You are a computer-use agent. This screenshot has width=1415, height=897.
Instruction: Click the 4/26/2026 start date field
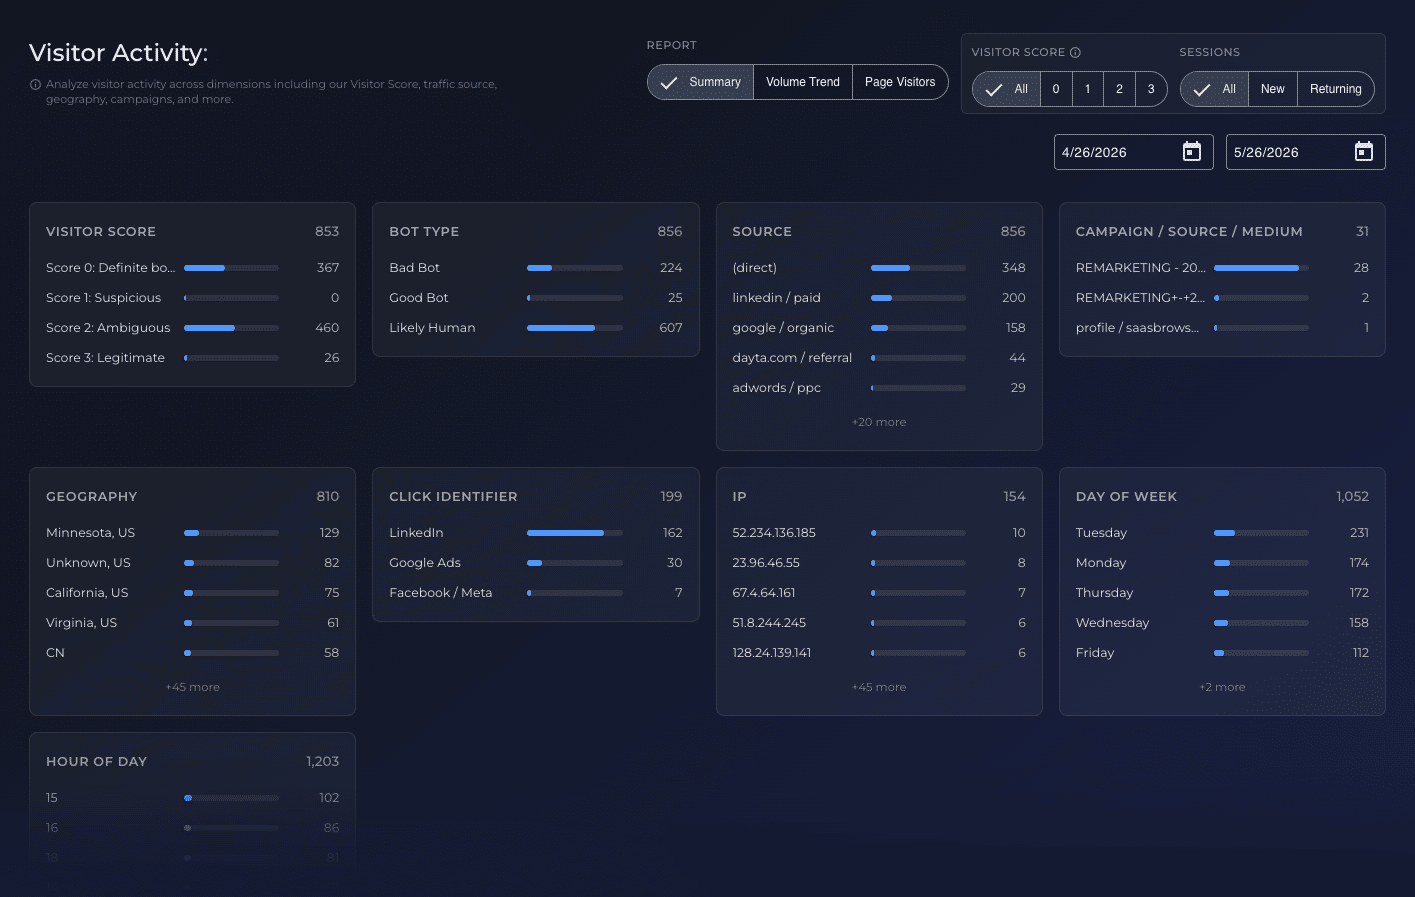click(1134, 152)
